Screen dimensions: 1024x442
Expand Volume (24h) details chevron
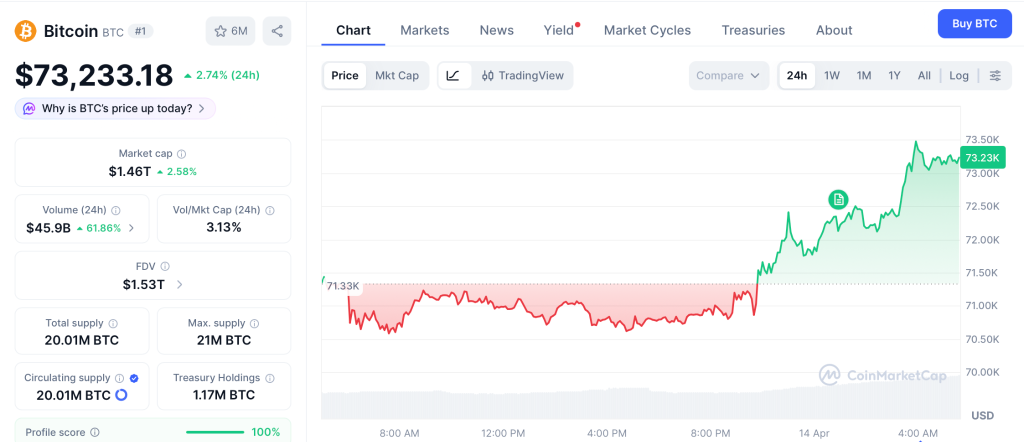pos(131,228)
